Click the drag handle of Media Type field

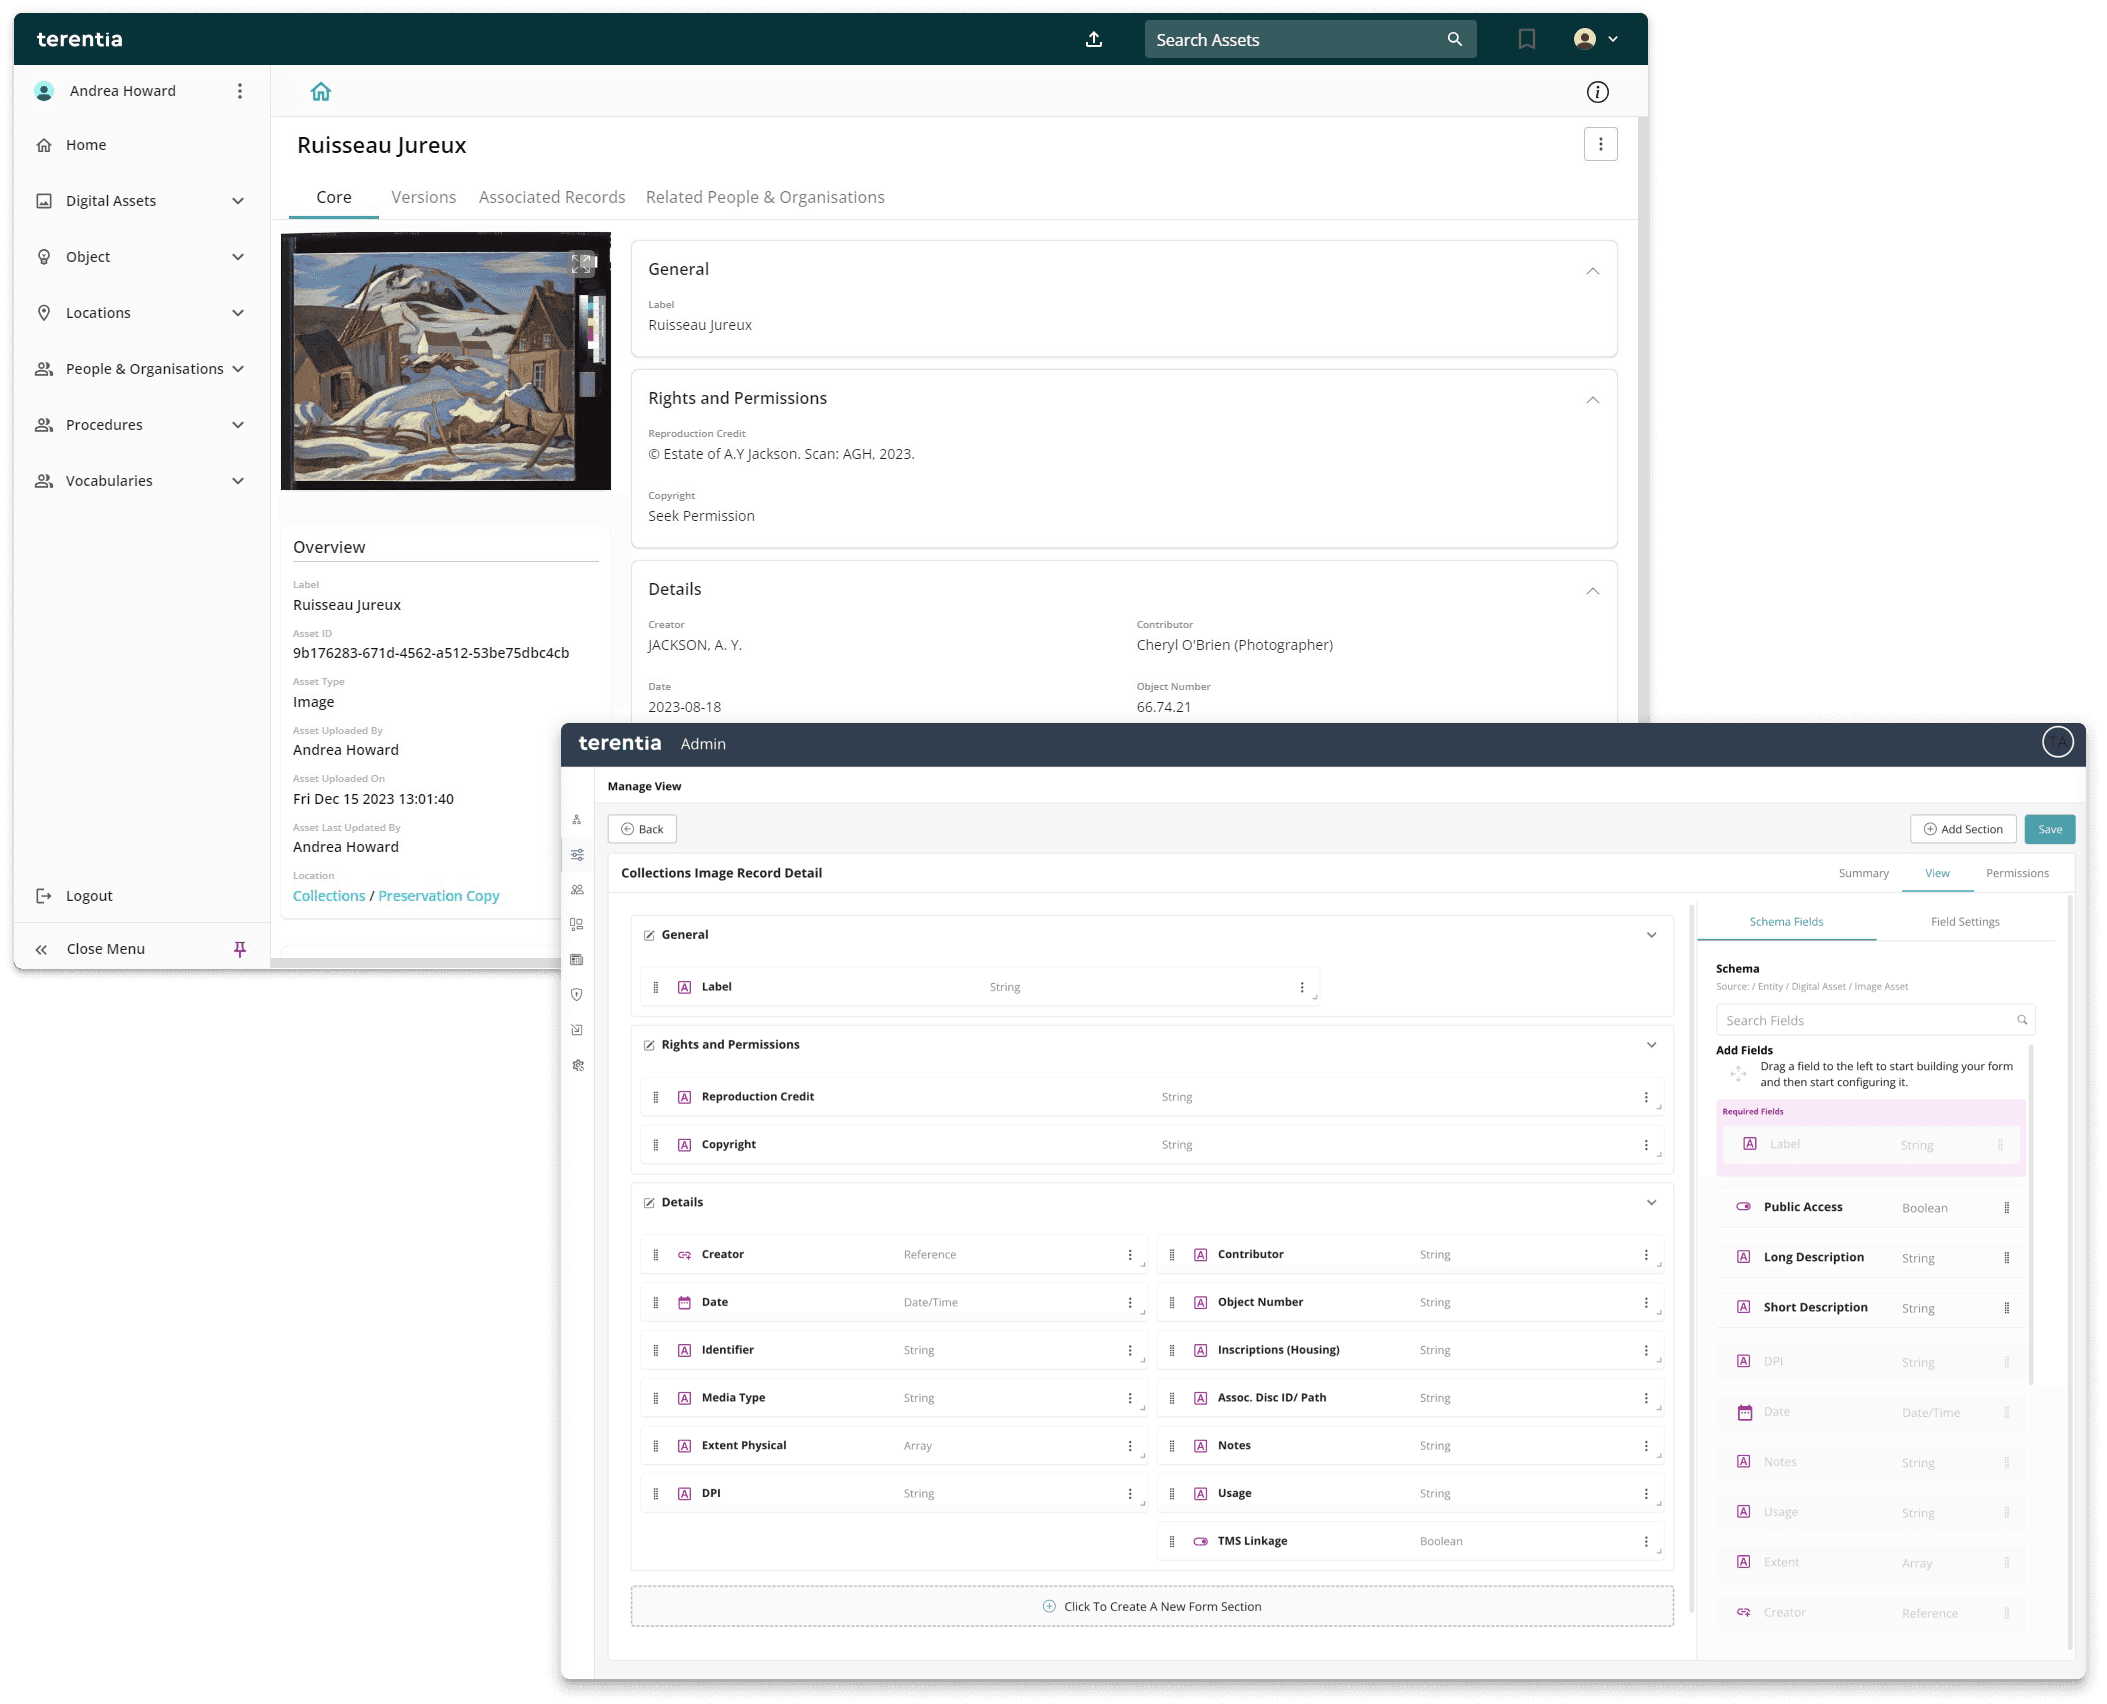656,1398
